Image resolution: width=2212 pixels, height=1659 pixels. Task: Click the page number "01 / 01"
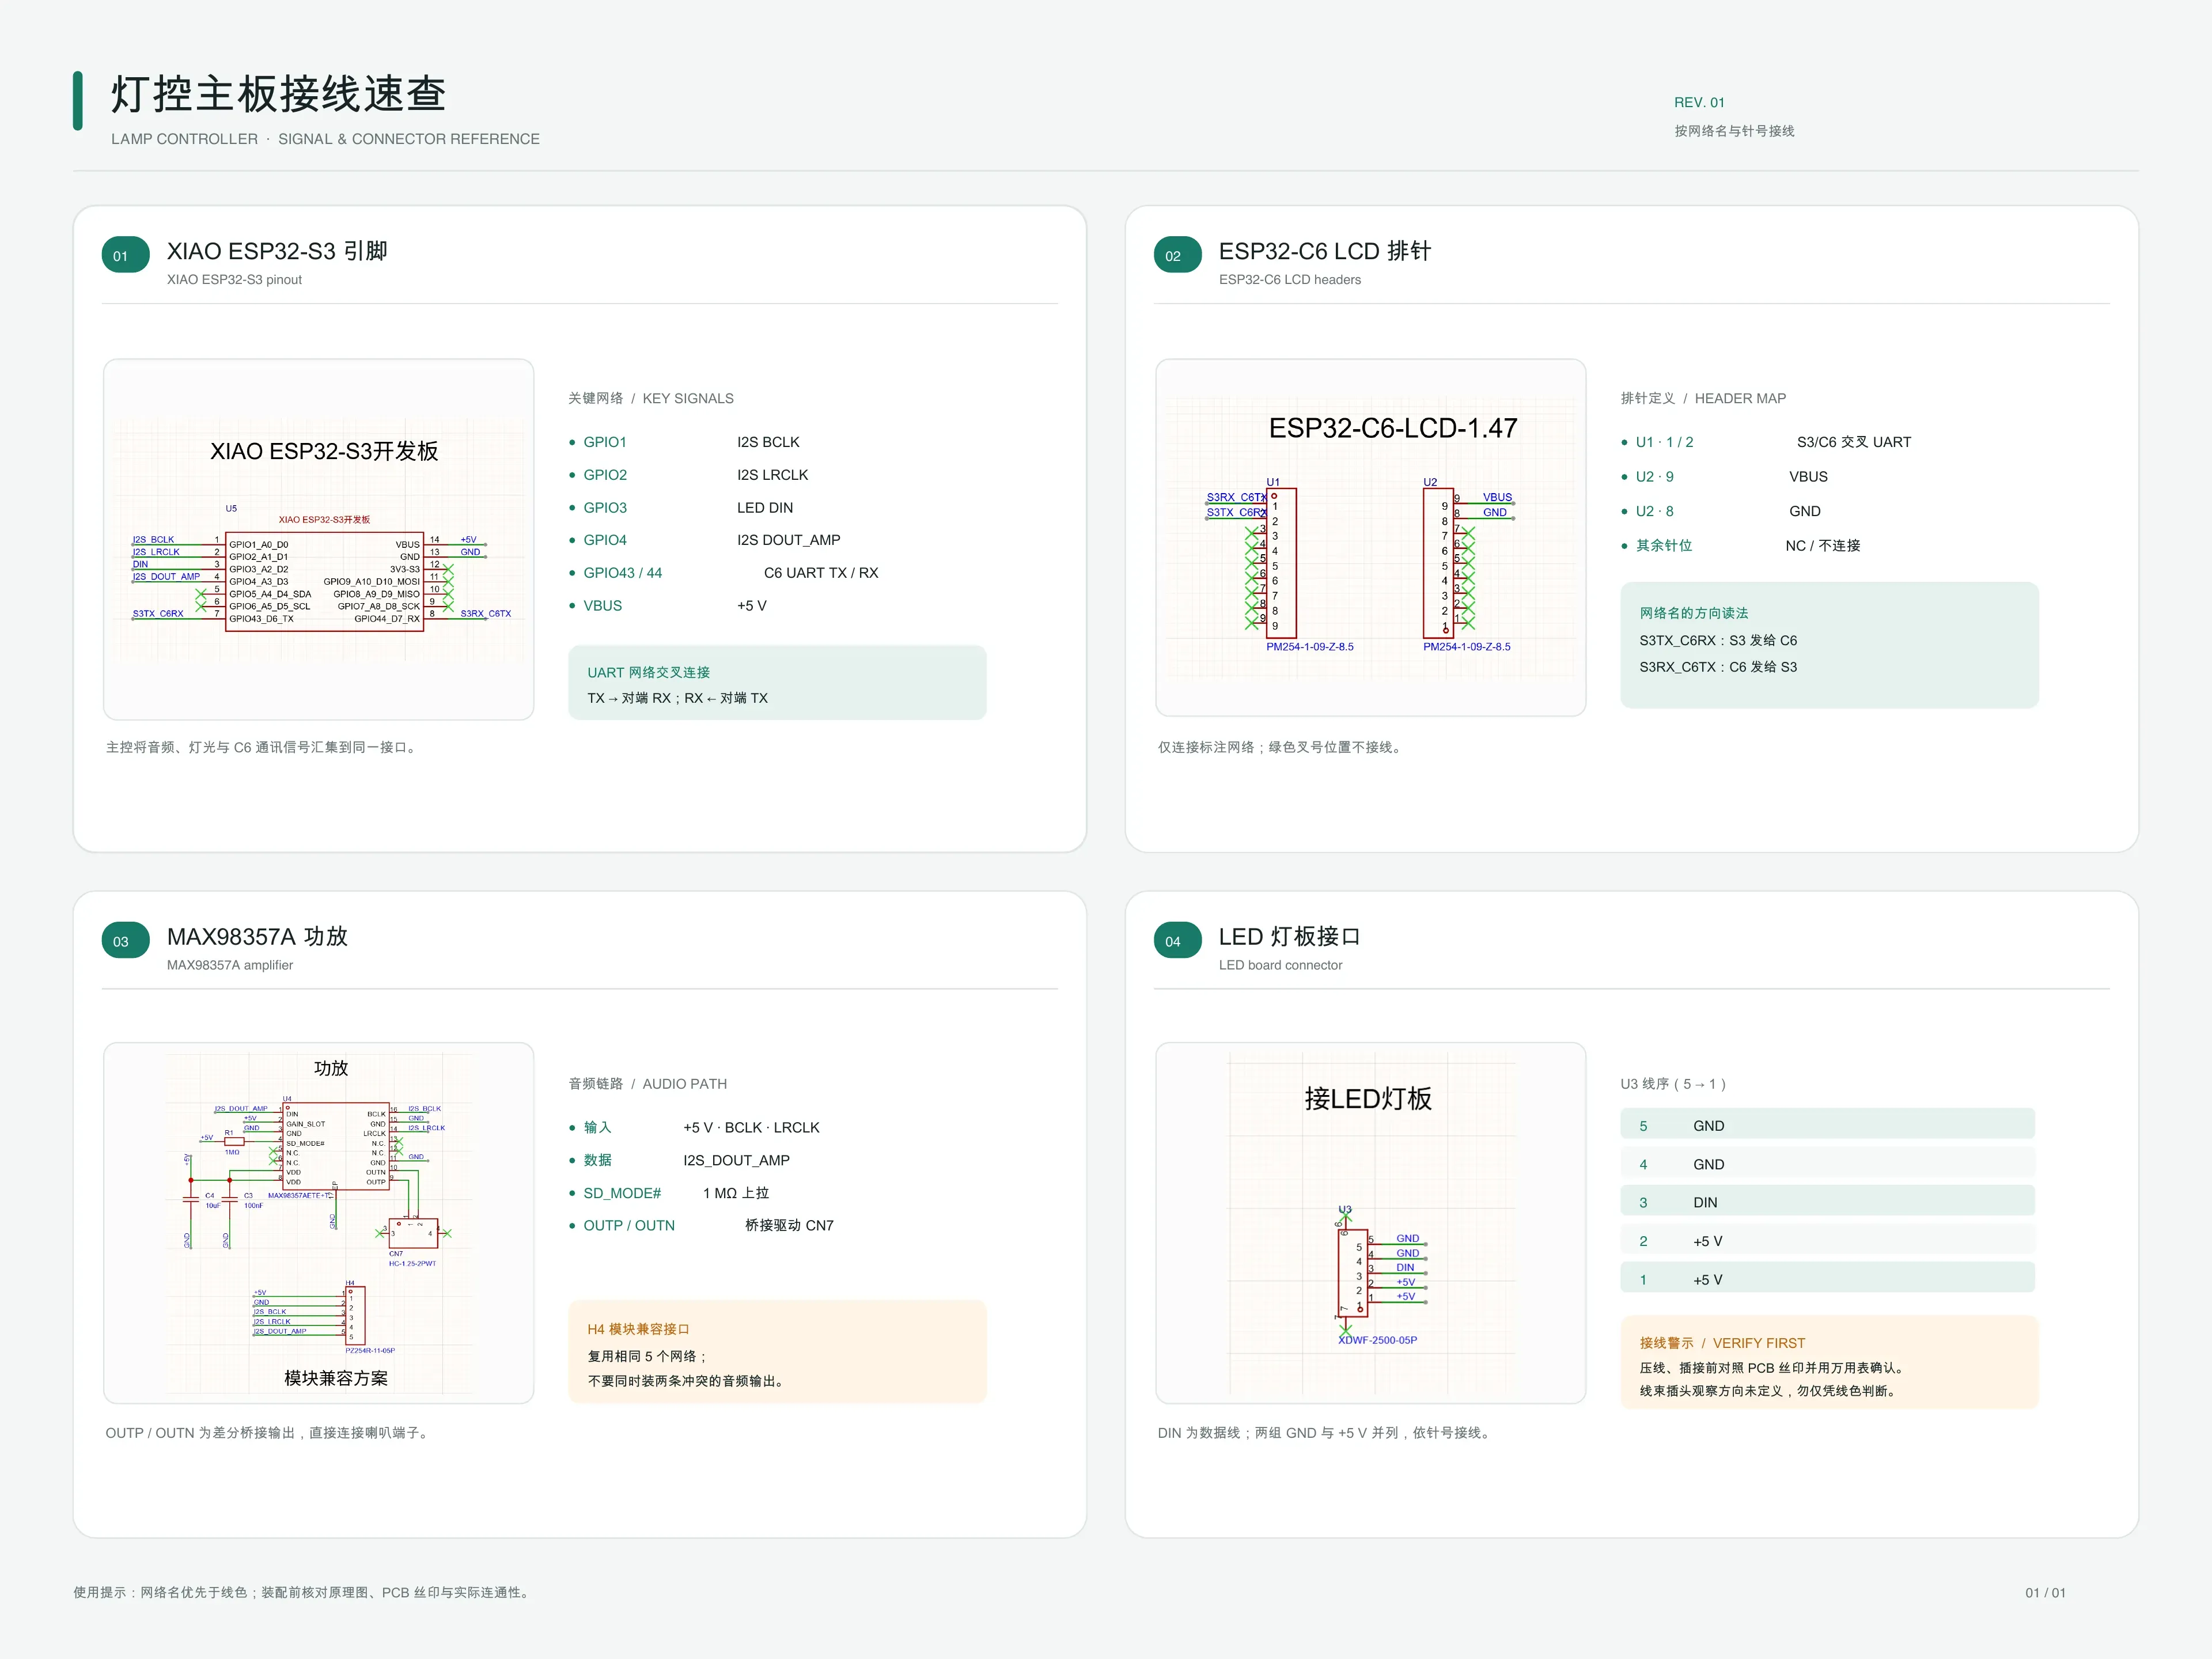(x=2045, y=1593)
